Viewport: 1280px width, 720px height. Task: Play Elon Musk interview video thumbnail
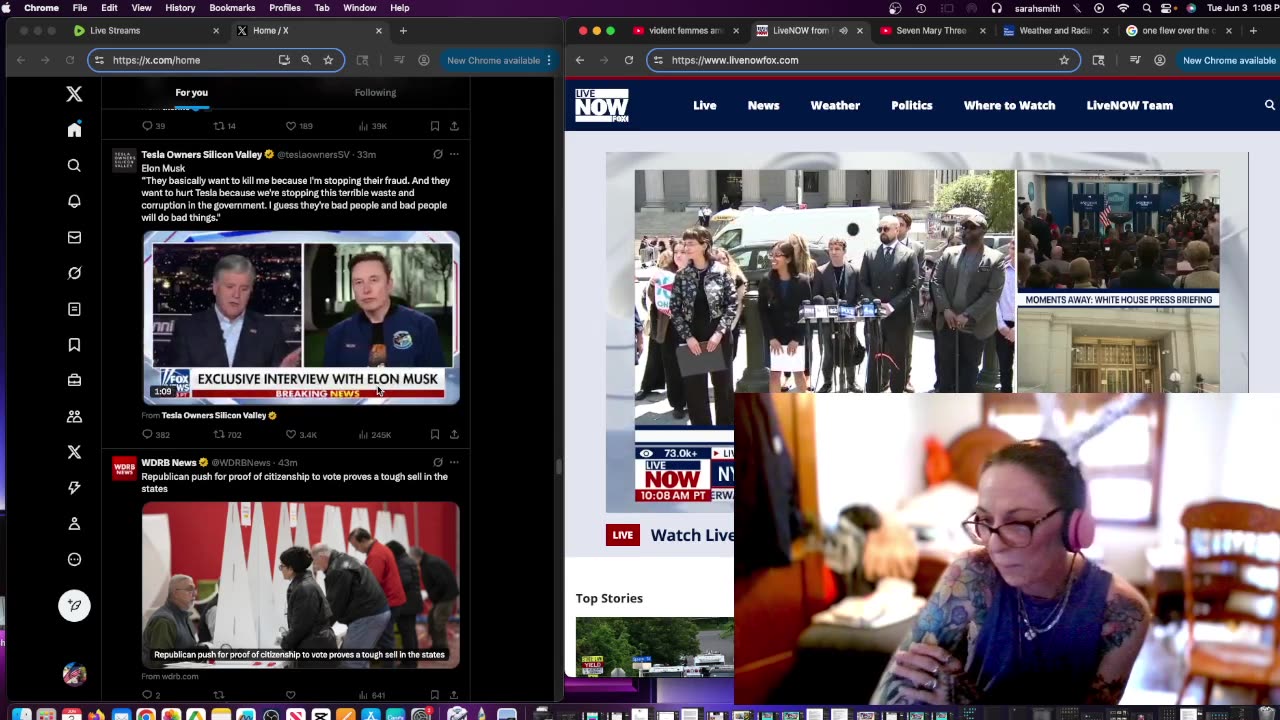(x=301, y=318)
